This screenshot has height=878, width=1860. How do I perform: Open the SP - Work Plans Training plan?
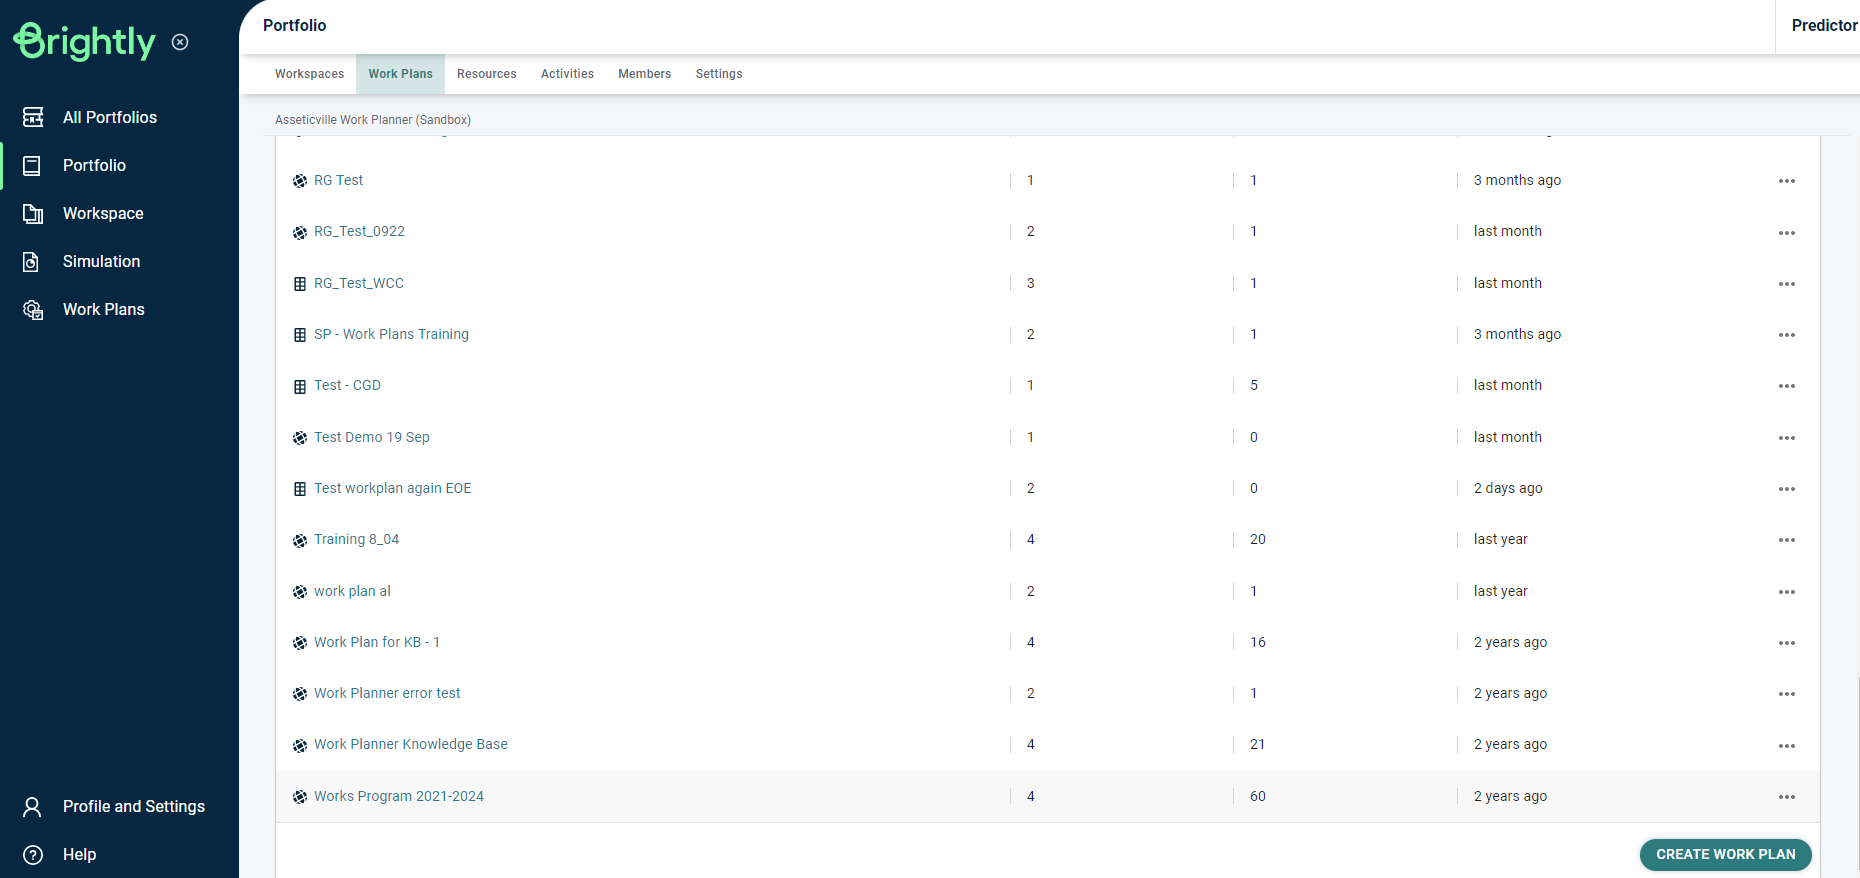391,334
